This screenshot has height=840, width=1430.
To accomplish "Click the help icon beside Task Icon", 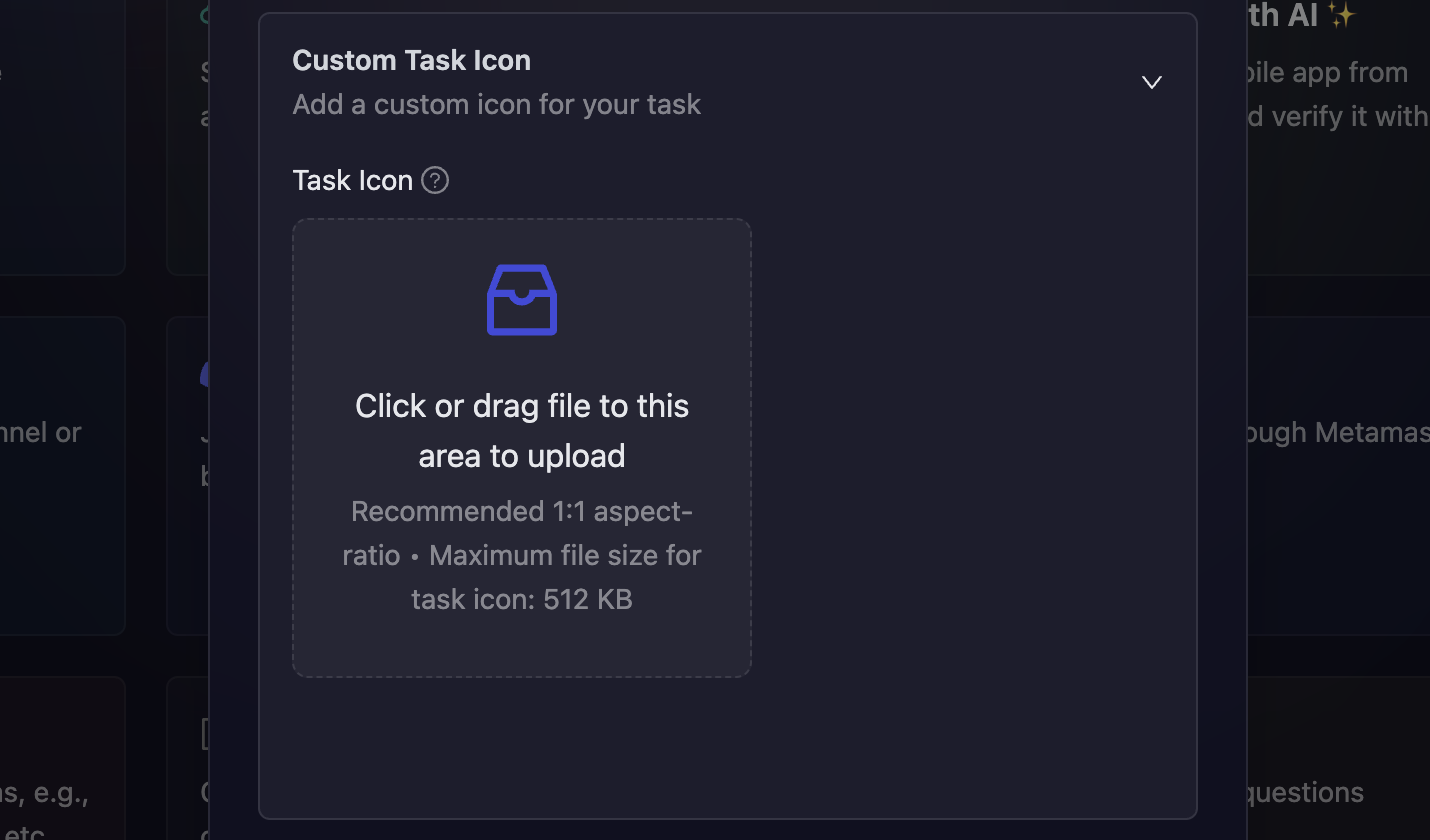I will [x=435, y=180].
